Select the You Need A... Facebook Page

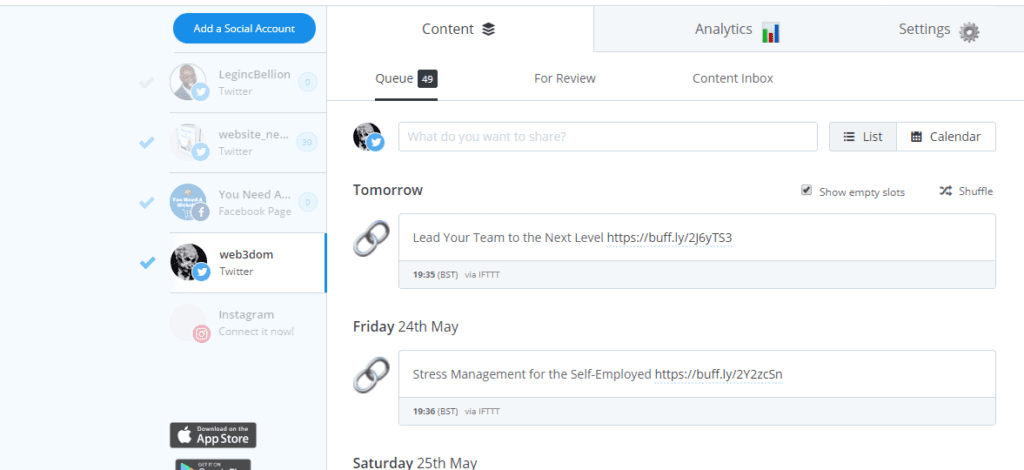point(248,202)
